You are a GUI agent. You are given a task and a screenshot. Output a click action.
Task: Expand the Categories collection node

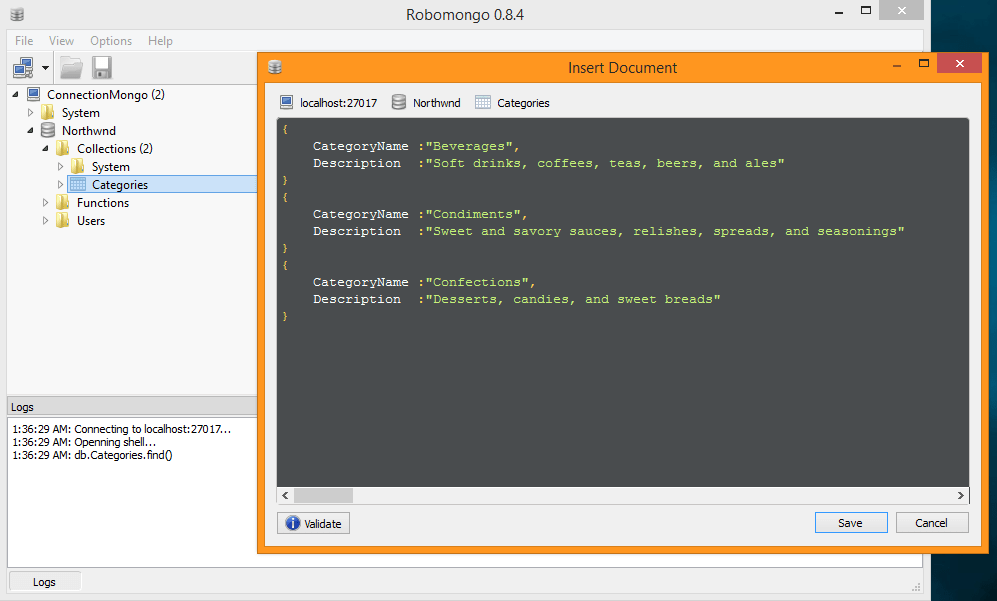pyautogui.click(x=61, y=184)
